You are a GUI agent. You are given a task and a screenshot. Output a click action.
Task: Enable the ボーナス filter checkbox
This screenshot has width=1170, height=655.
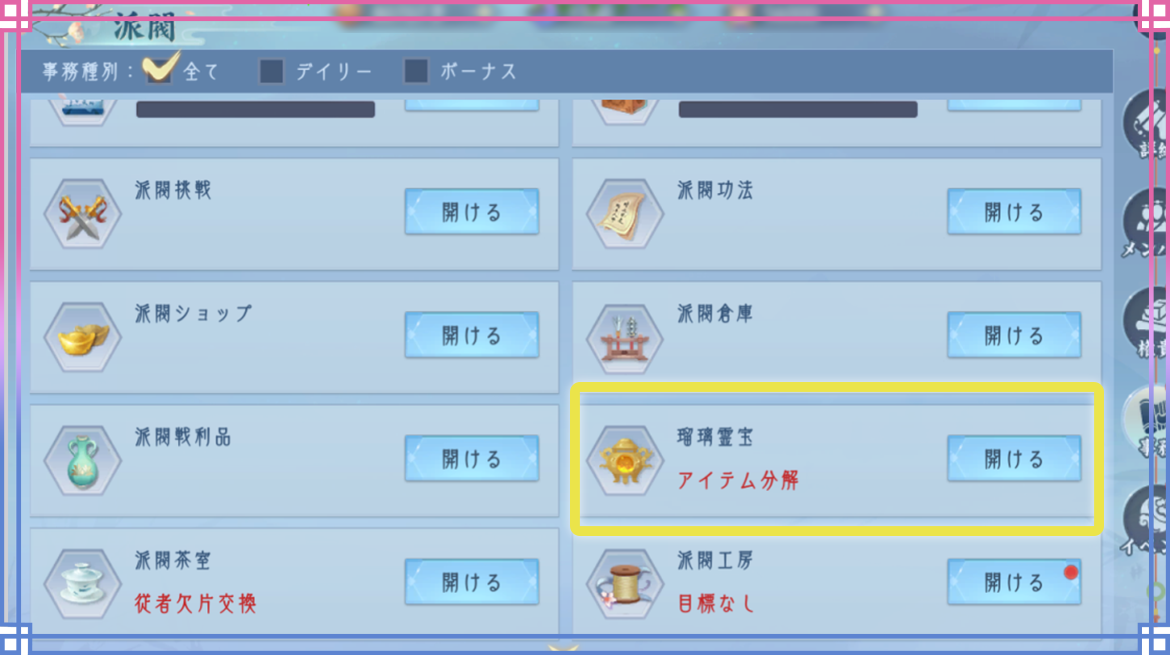(x=416, y=72)
